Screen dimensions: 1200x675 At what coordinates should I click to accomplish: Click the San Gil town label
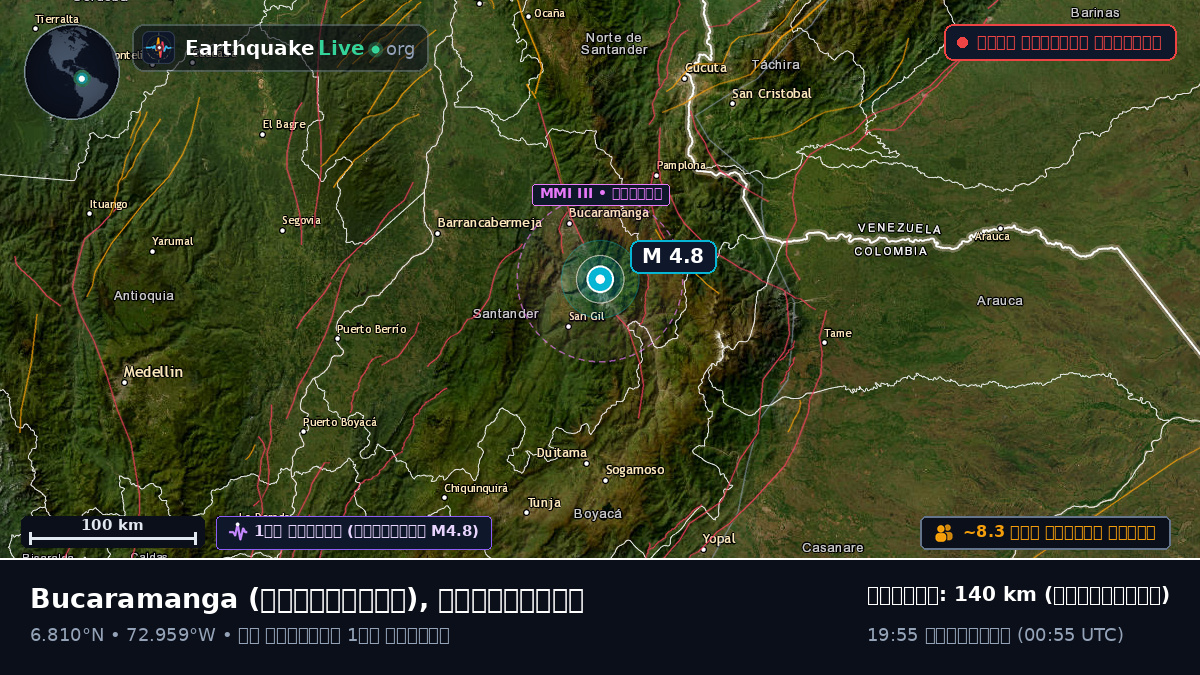[587, 317]
